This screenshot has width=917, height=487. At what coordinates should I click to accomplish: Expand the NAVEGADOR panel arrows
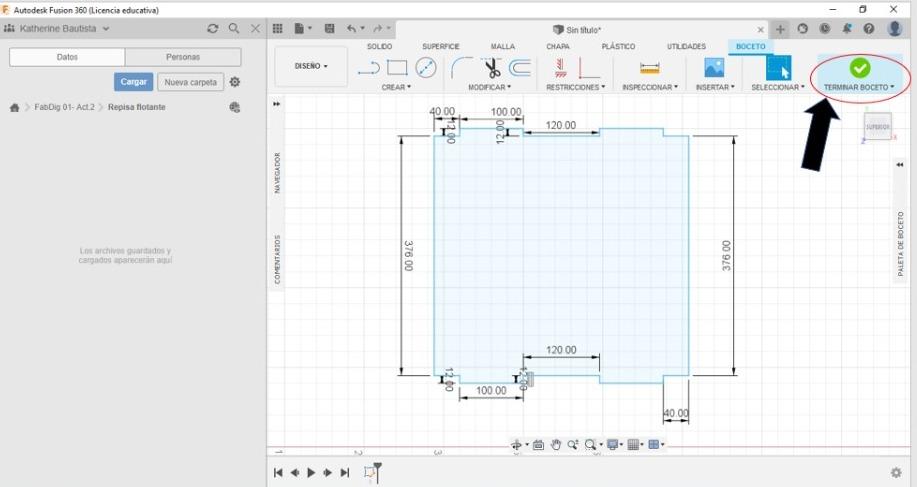coord(276,103)
